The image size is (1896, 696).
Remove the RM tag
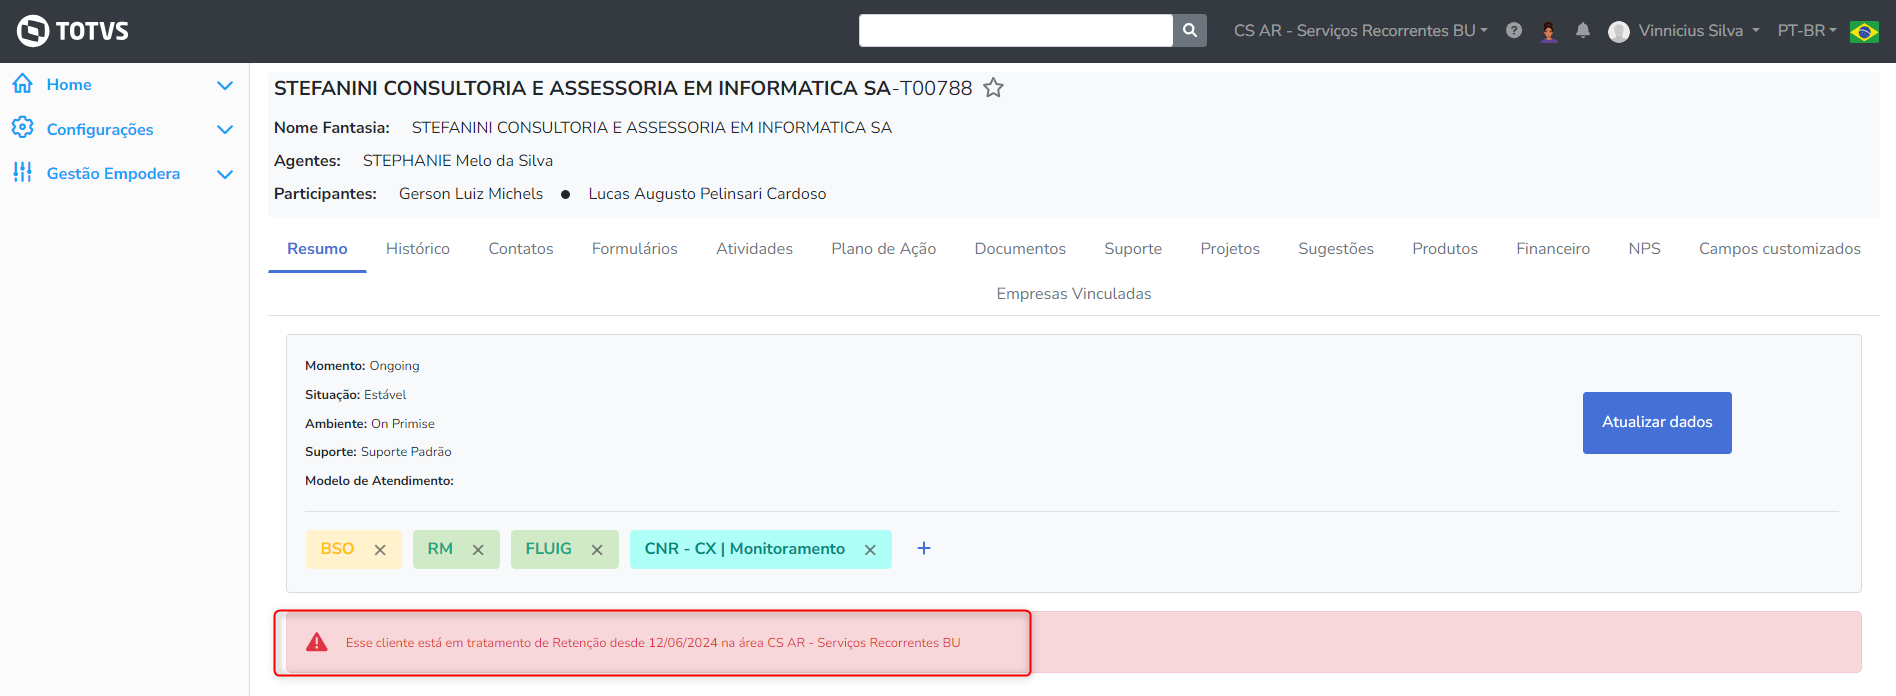[478, 550]
